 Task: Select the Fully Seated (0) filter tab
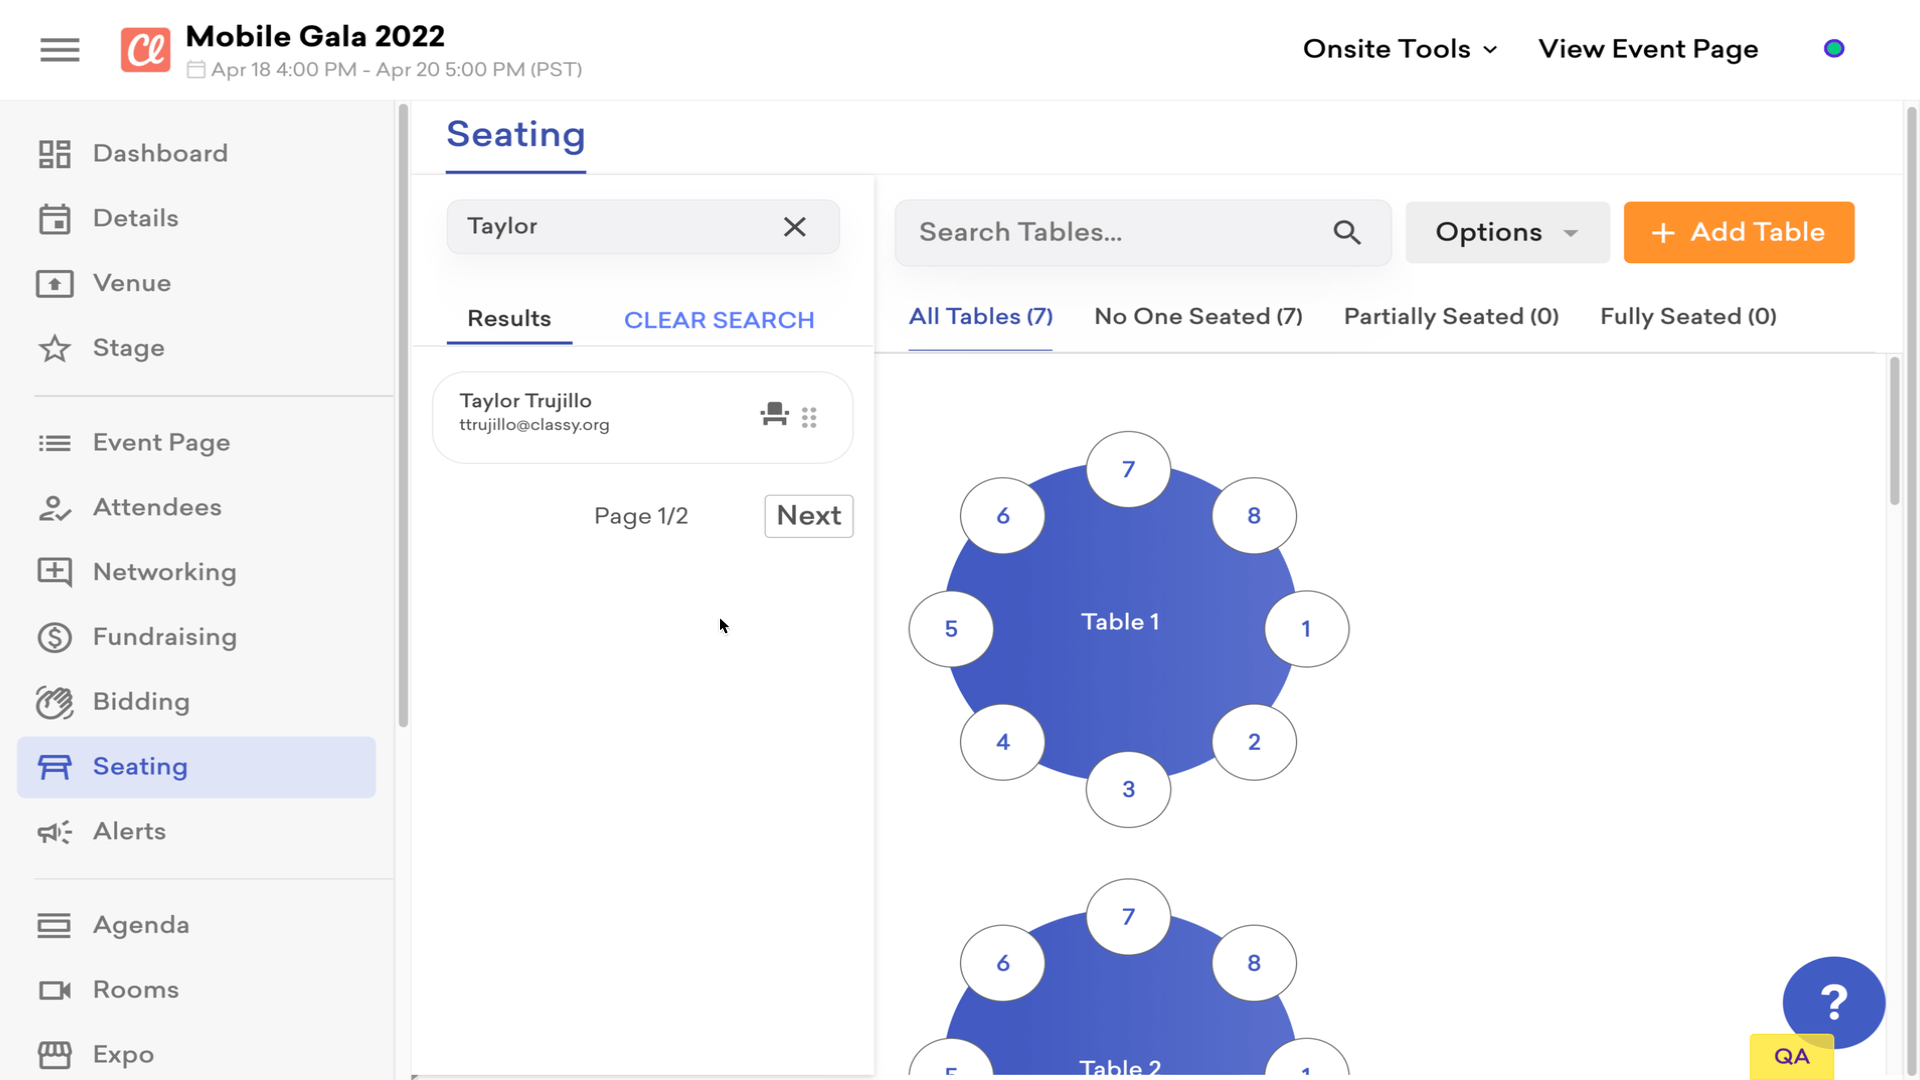pyautogui.click(x=1689, y=316)
